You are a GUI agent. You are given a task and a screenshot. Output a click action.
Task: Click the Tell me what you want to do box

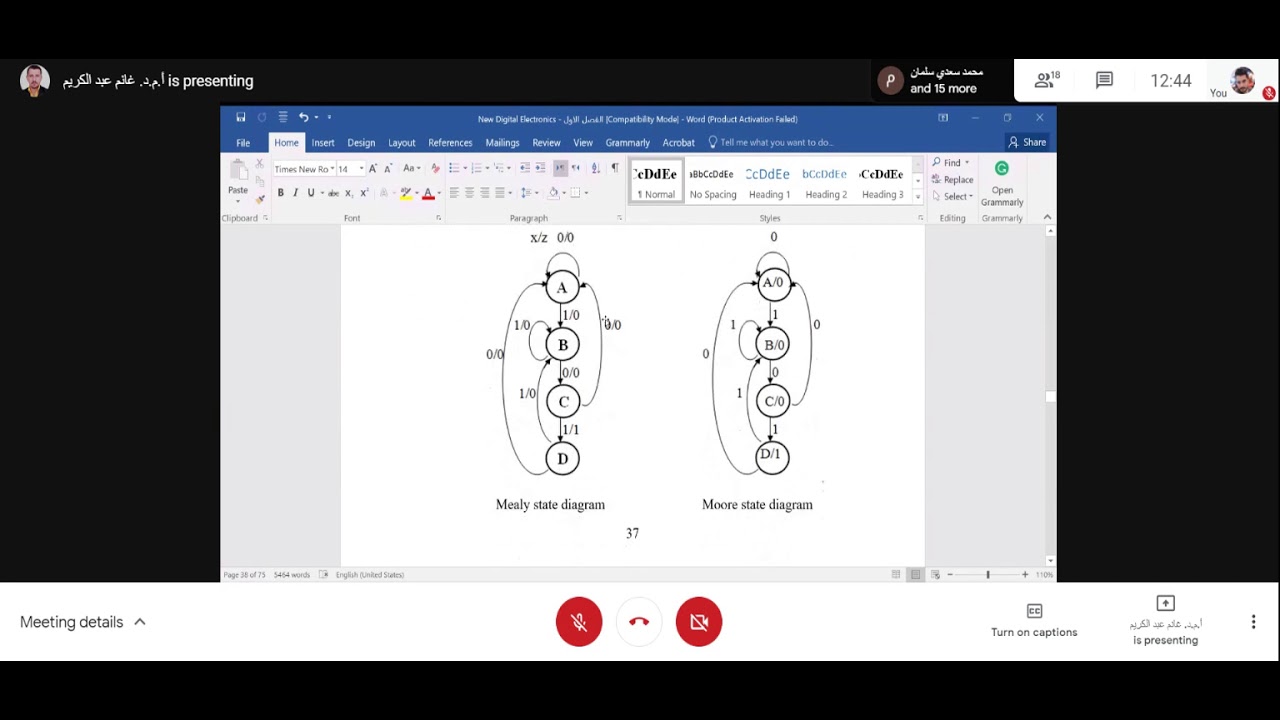[770, 143]
